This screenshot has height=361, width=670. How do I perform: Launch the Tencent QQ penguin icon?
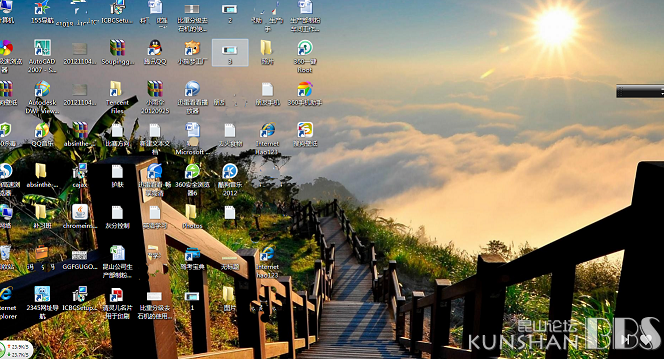[155, 52]
